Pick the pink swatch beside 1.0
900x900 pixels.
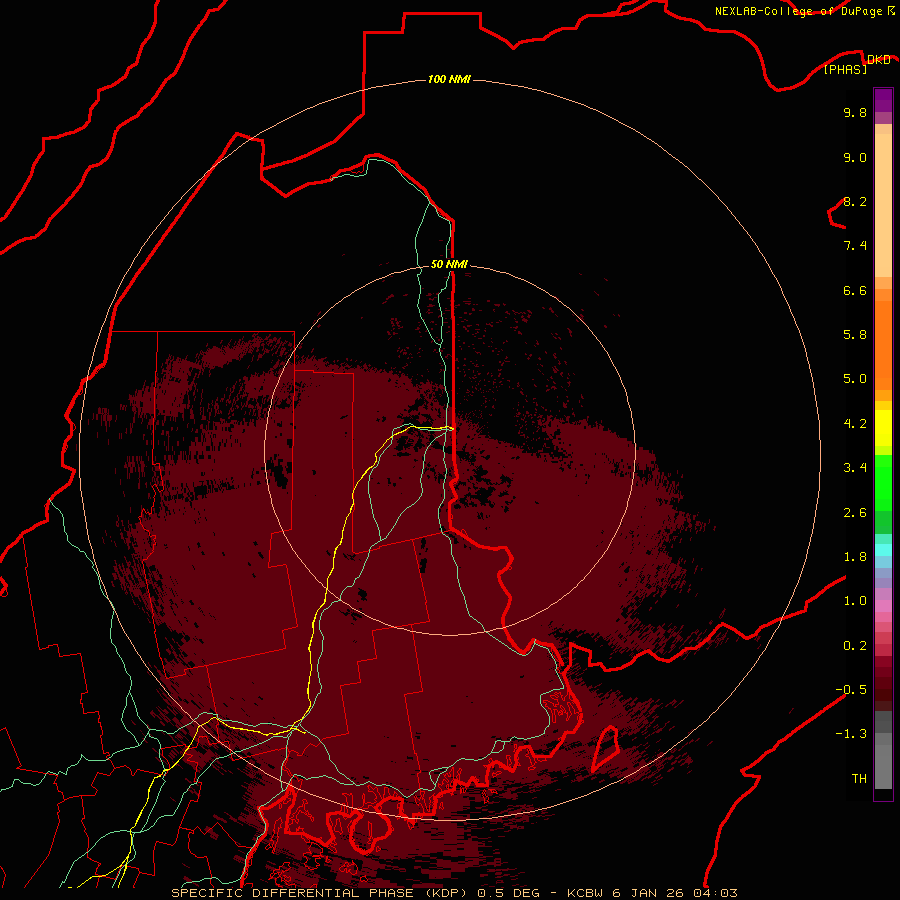pyautogui.click(x=883, y=606)
